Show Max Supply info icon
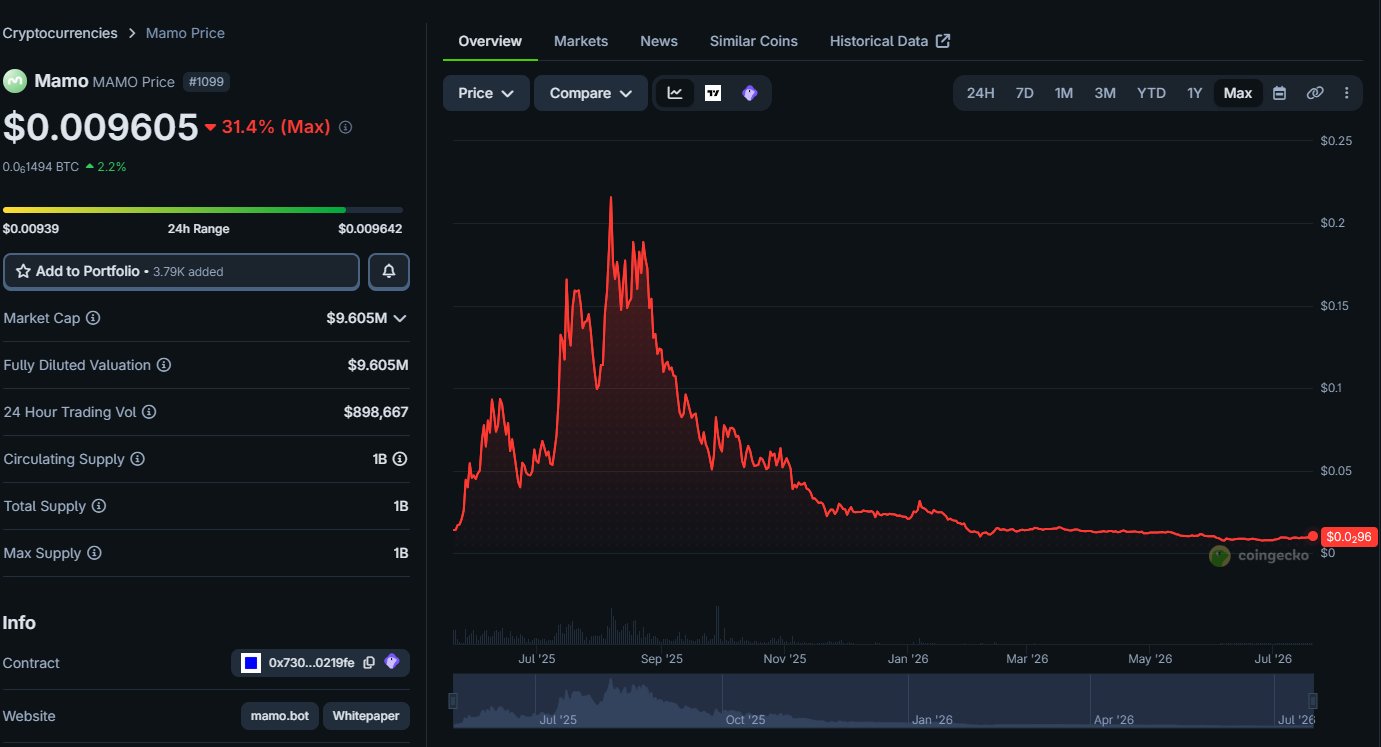1381x747 pixels. coord(94,553)
